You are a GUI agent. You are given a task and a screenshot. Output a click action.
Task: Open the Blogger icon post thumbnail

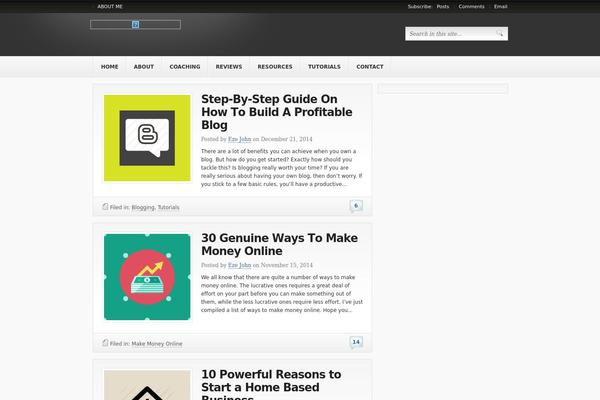pyautogui.click(x=147, y=138)
